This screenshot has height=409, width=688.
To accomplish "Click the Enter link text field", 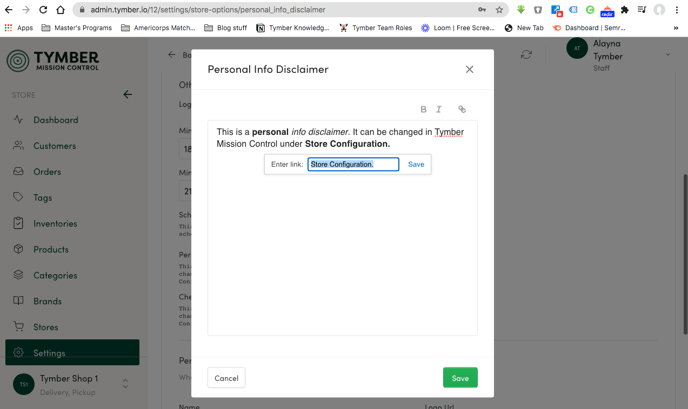I will (x=353, y=164).
